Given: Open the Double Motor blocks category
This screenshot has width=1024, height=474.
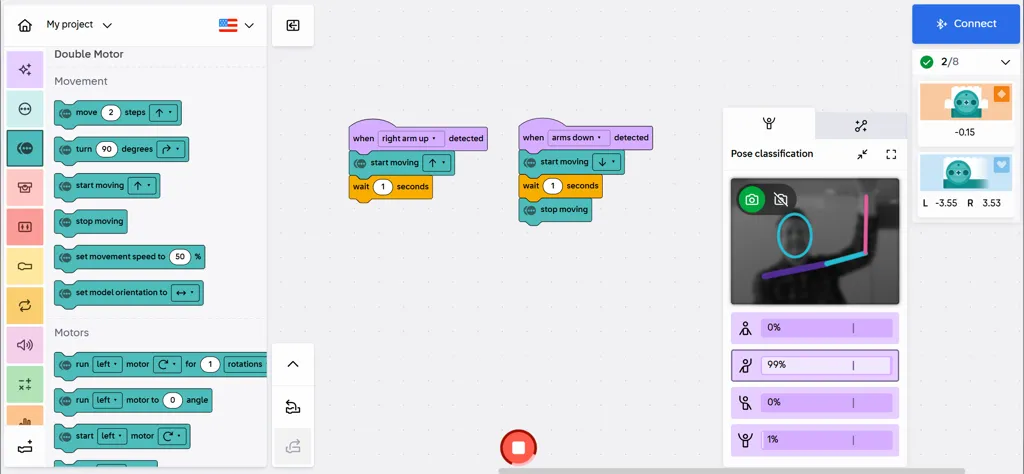Looking at the screenshot, I should [25, 147].
